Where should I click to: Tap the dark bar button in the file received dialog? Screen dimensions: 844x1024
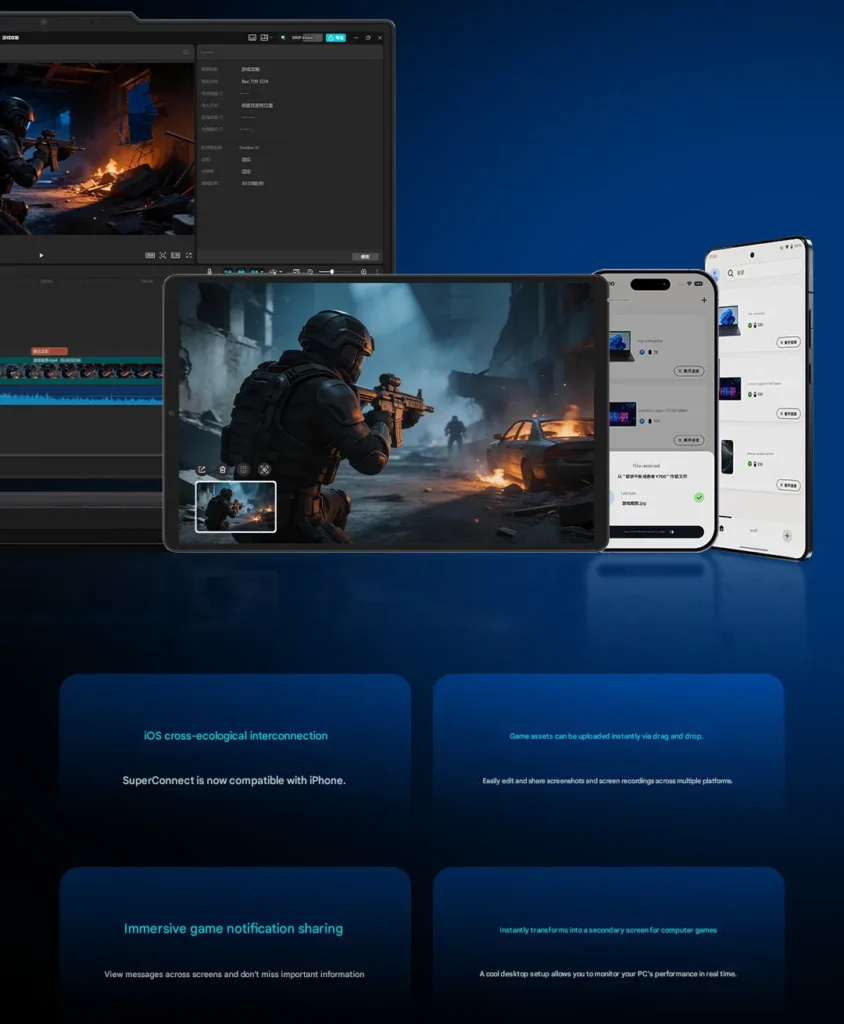tap(655, 532)
